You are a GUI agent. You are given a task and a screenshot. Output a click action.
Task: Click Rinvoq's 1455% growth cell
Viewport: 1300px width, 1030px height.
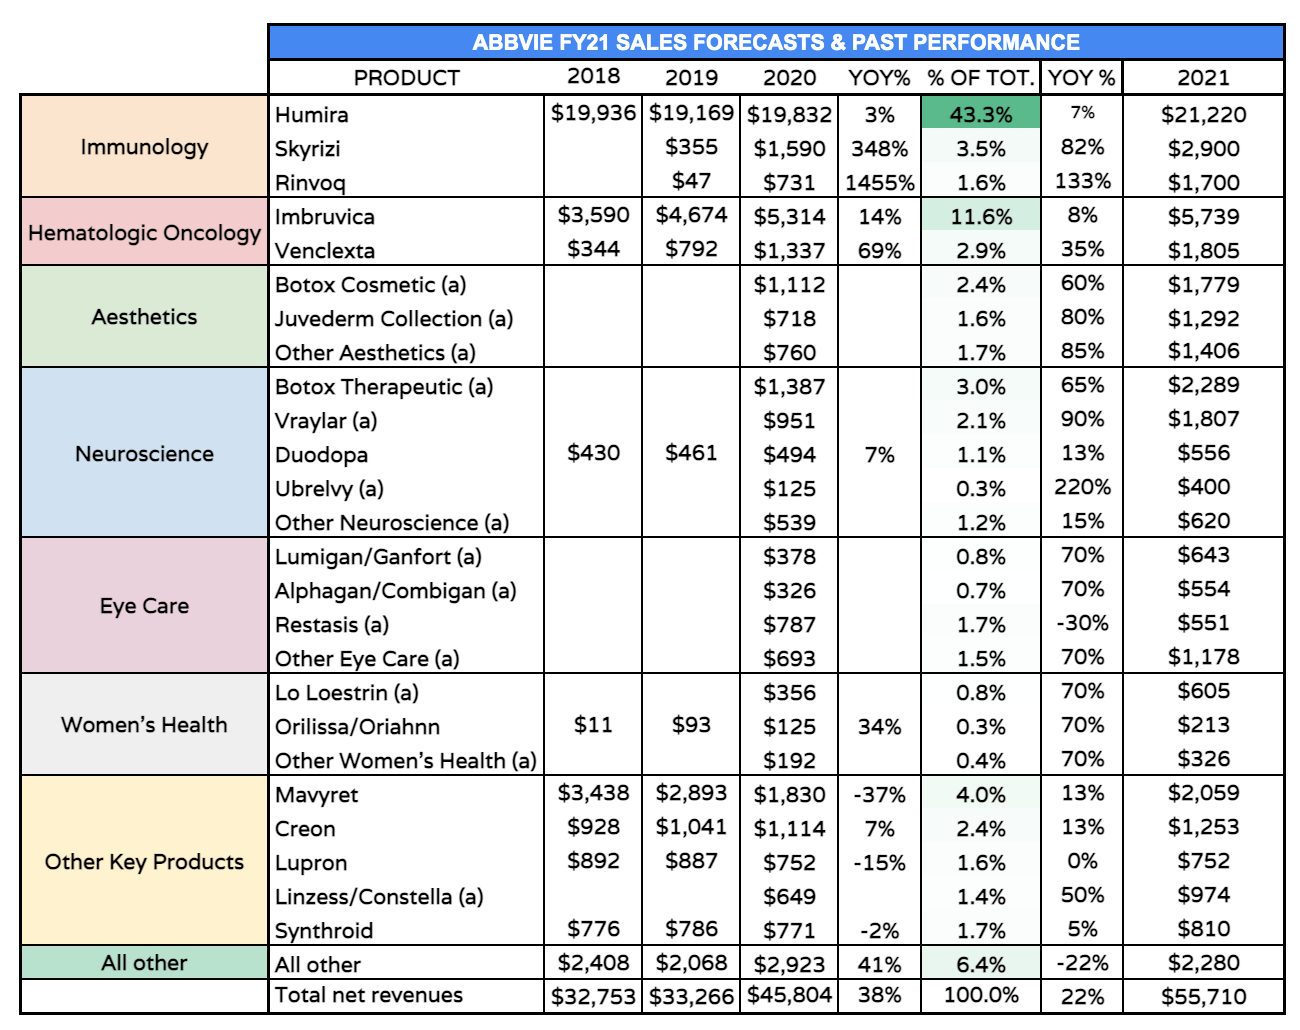click(879, 183)
